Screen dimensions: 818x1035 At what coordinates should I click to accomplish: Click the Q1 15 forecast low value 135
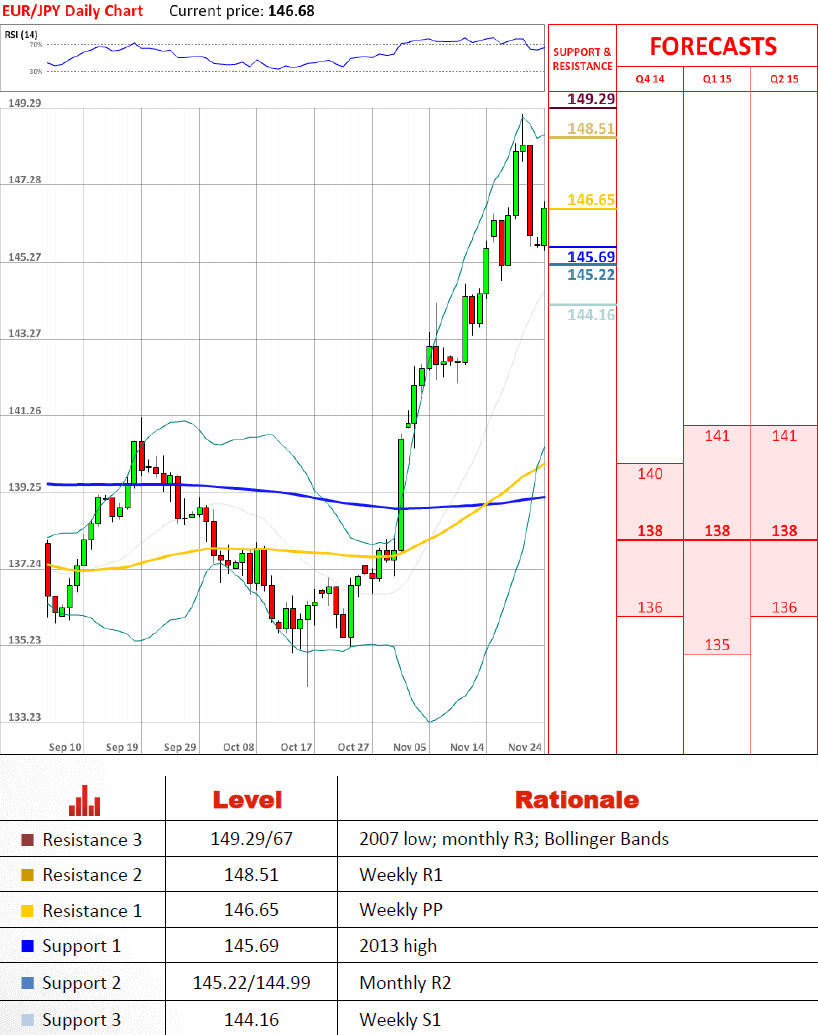(x=717, y=645)
